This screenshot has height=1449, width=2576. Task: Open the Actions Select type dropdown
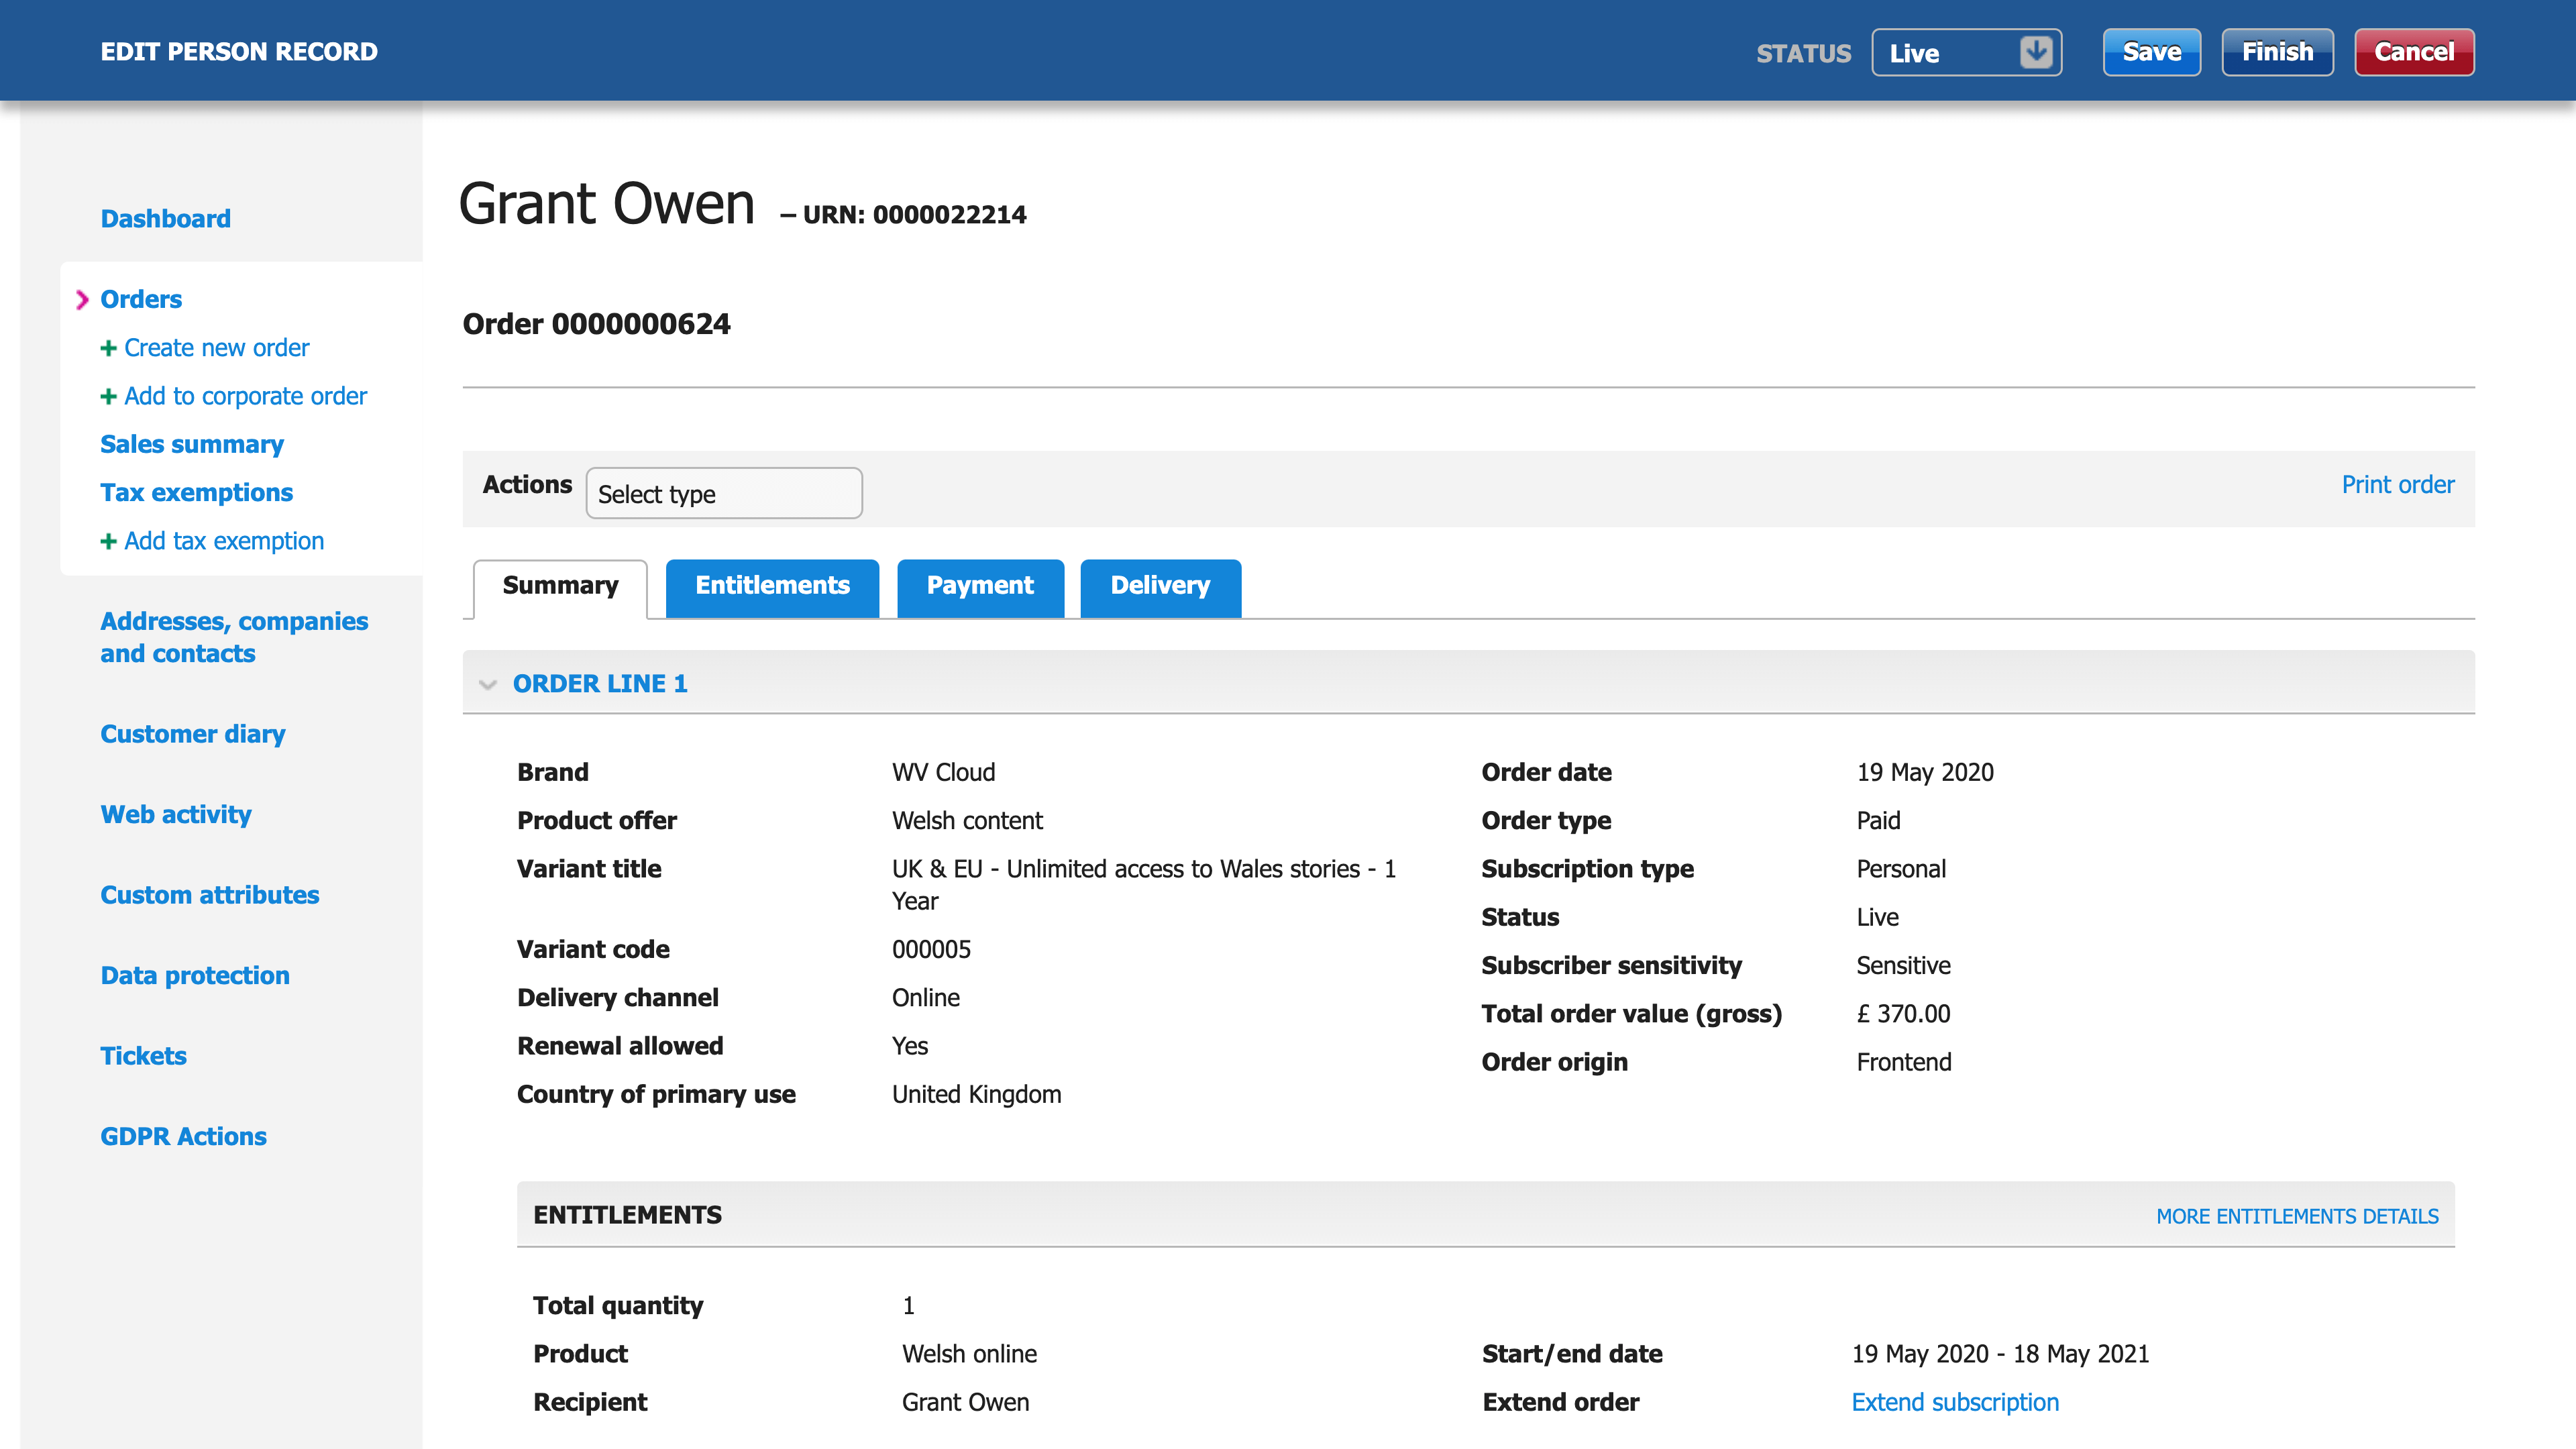coord(723,494)
